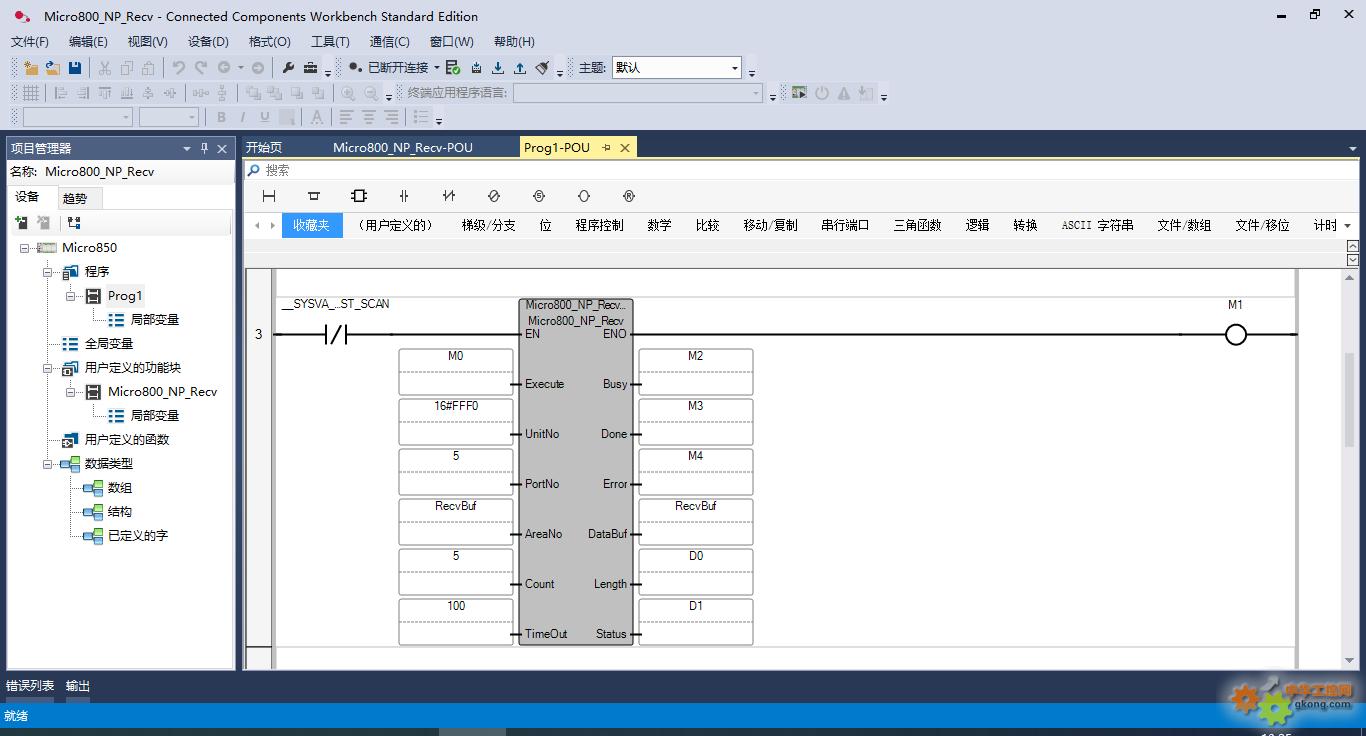Insert an instruction block icon
The image size is (1366, 736).
(359, 196)
